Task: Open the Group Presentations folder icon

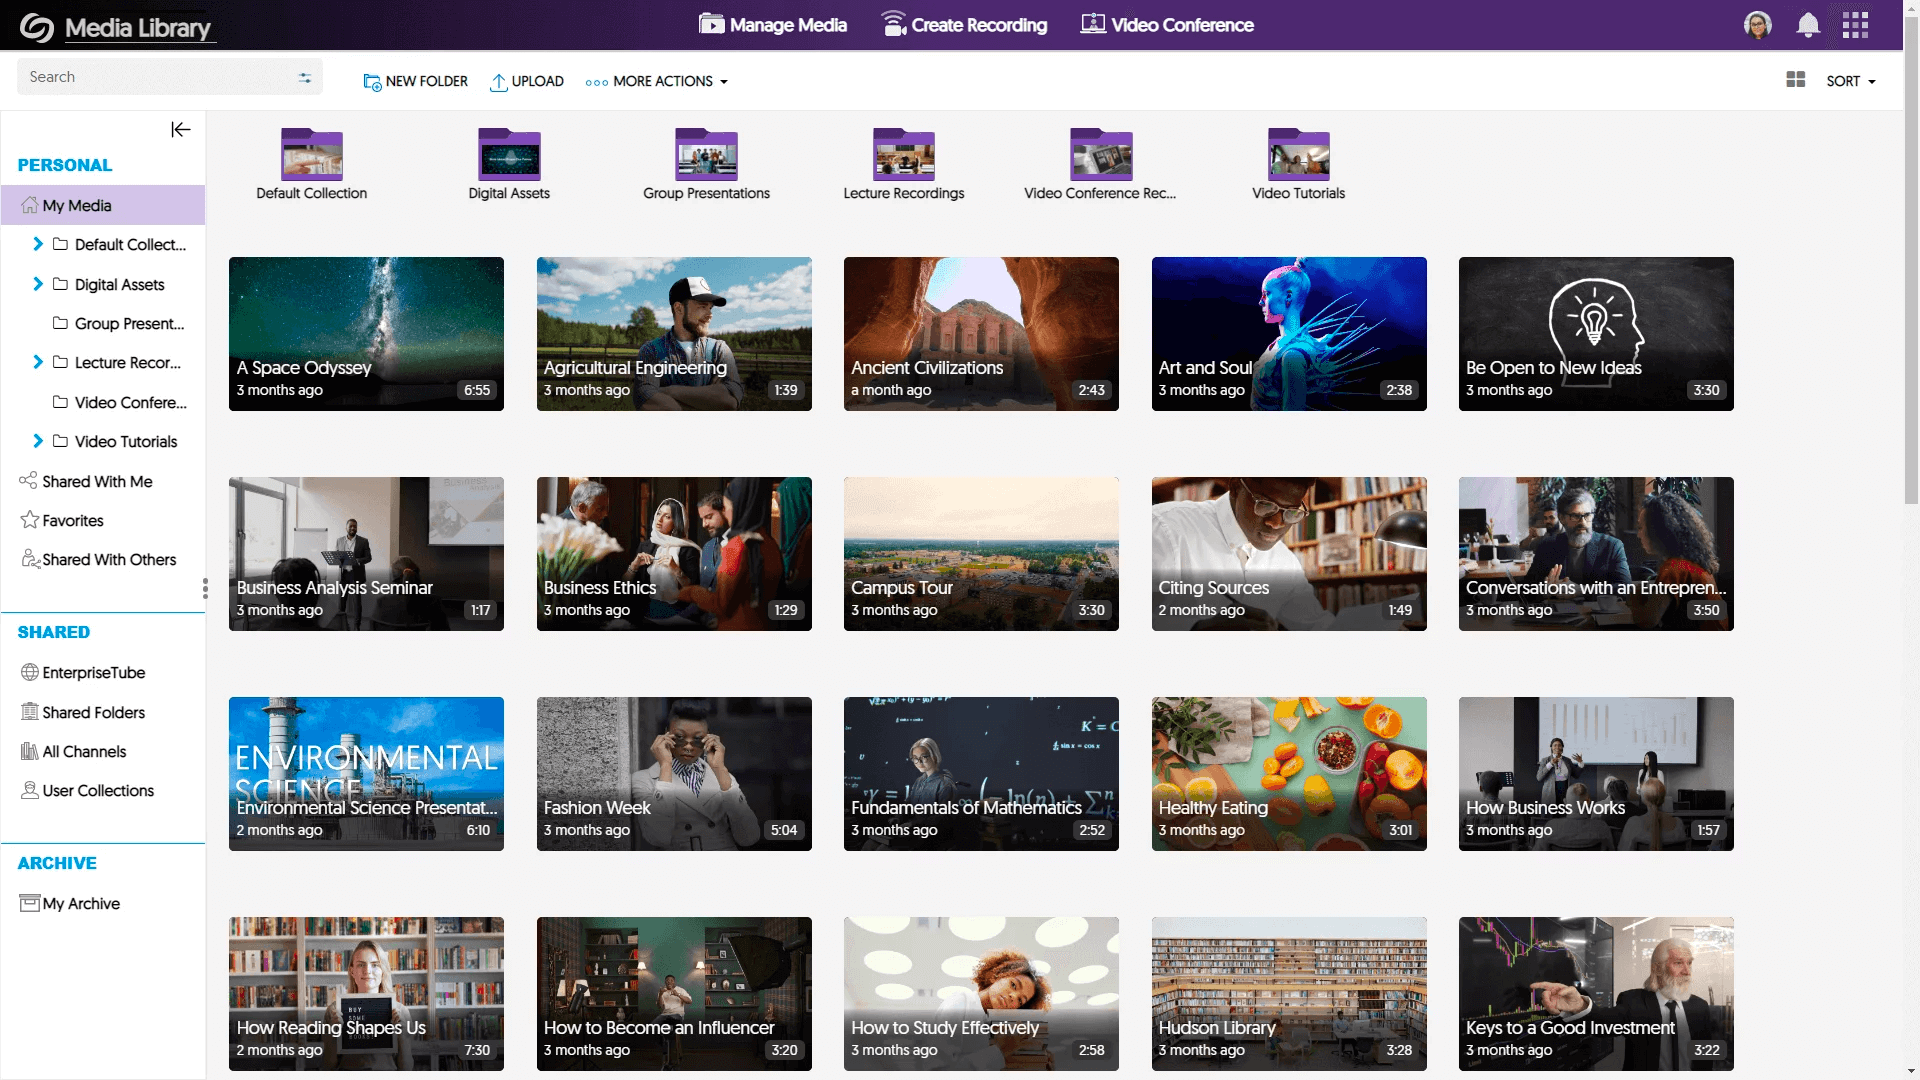Action: [x=706, y=154]
